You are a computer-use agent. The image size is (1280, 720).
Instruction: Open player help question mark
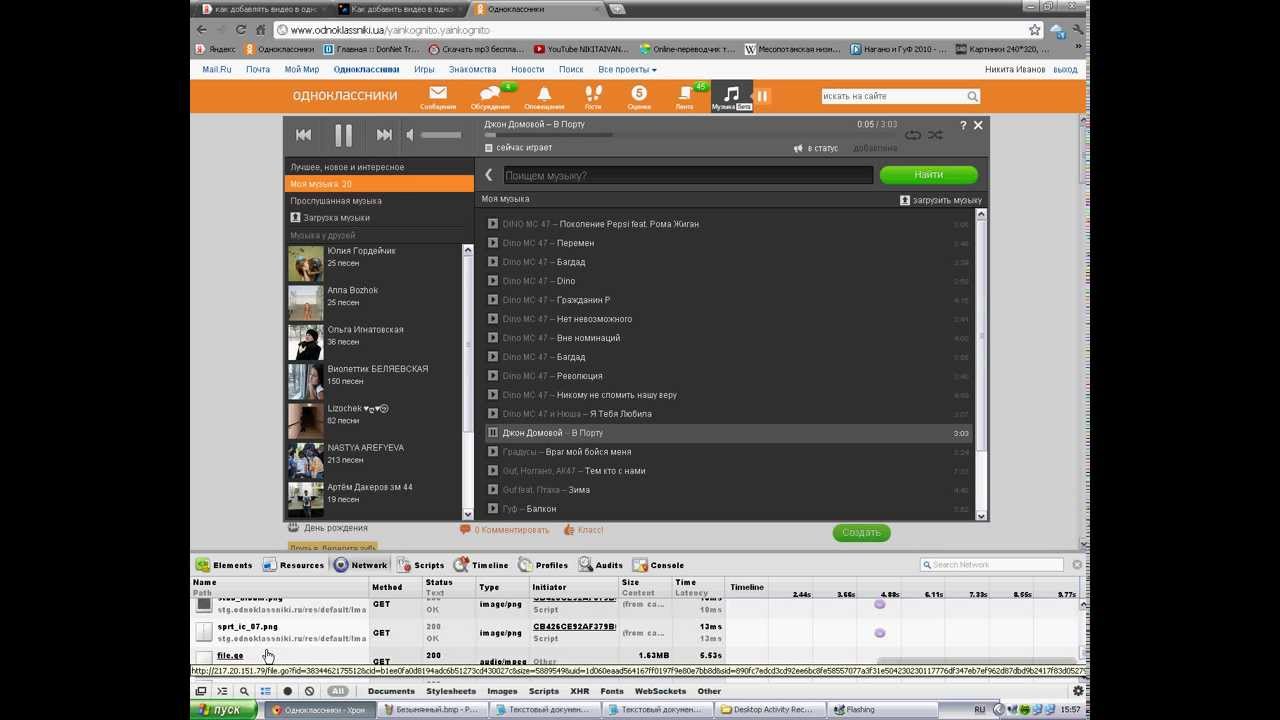coord(963,125)
